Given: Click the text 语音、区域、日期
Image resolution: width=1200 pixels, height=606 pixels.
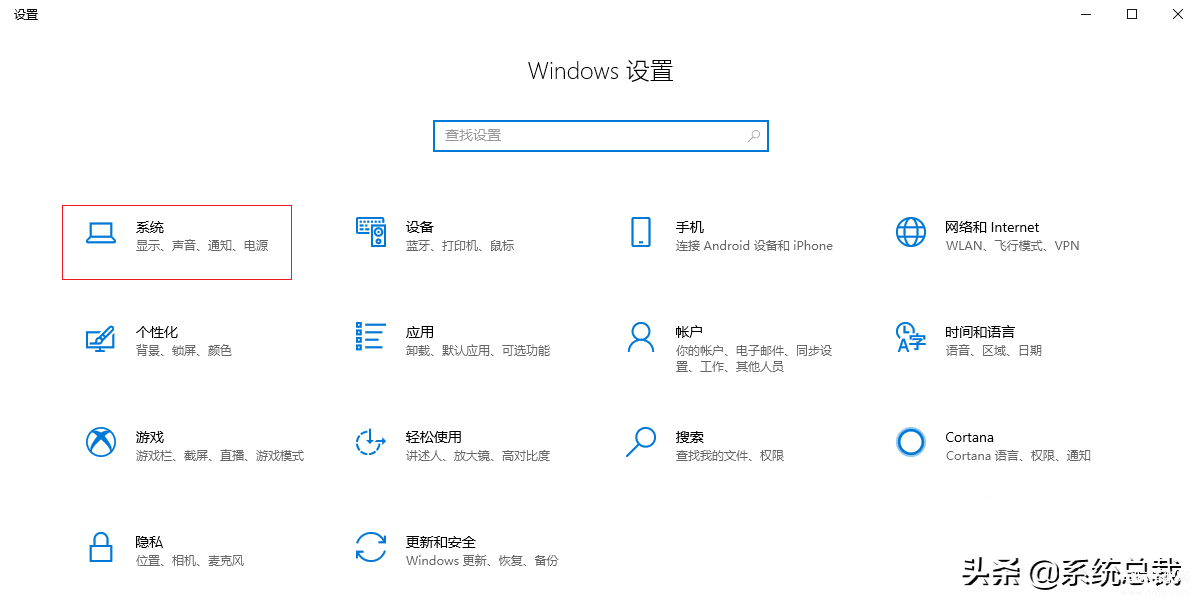Looking at the screenshot, I should (x=993, y=351).
